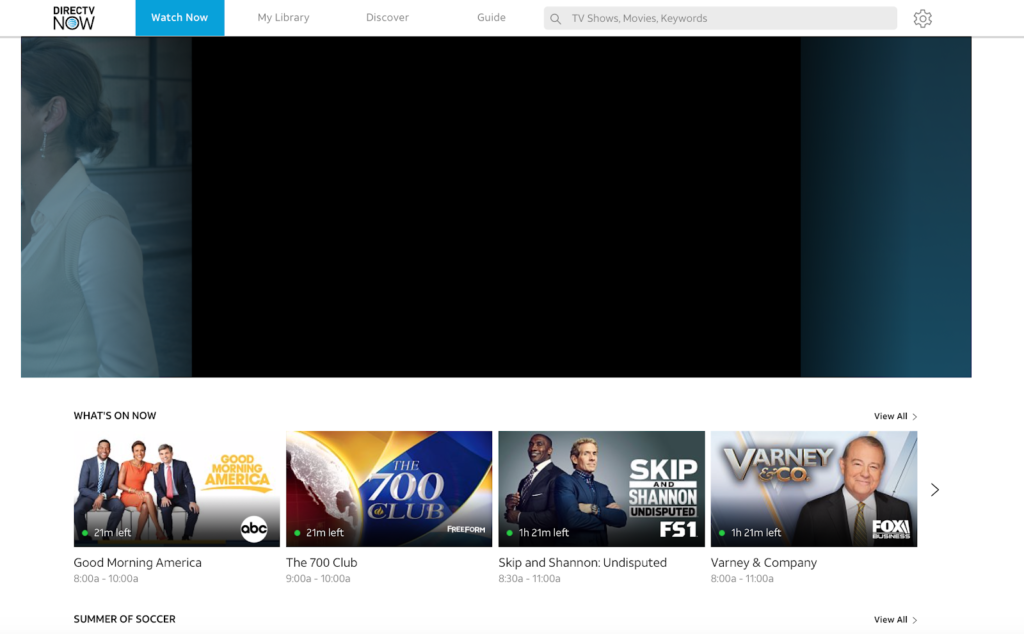The height and width of the screenshot is (634, 1024).
Task: Focus the TV Shows, Movies, Keywords search field
Action: [x=720, y=18]
